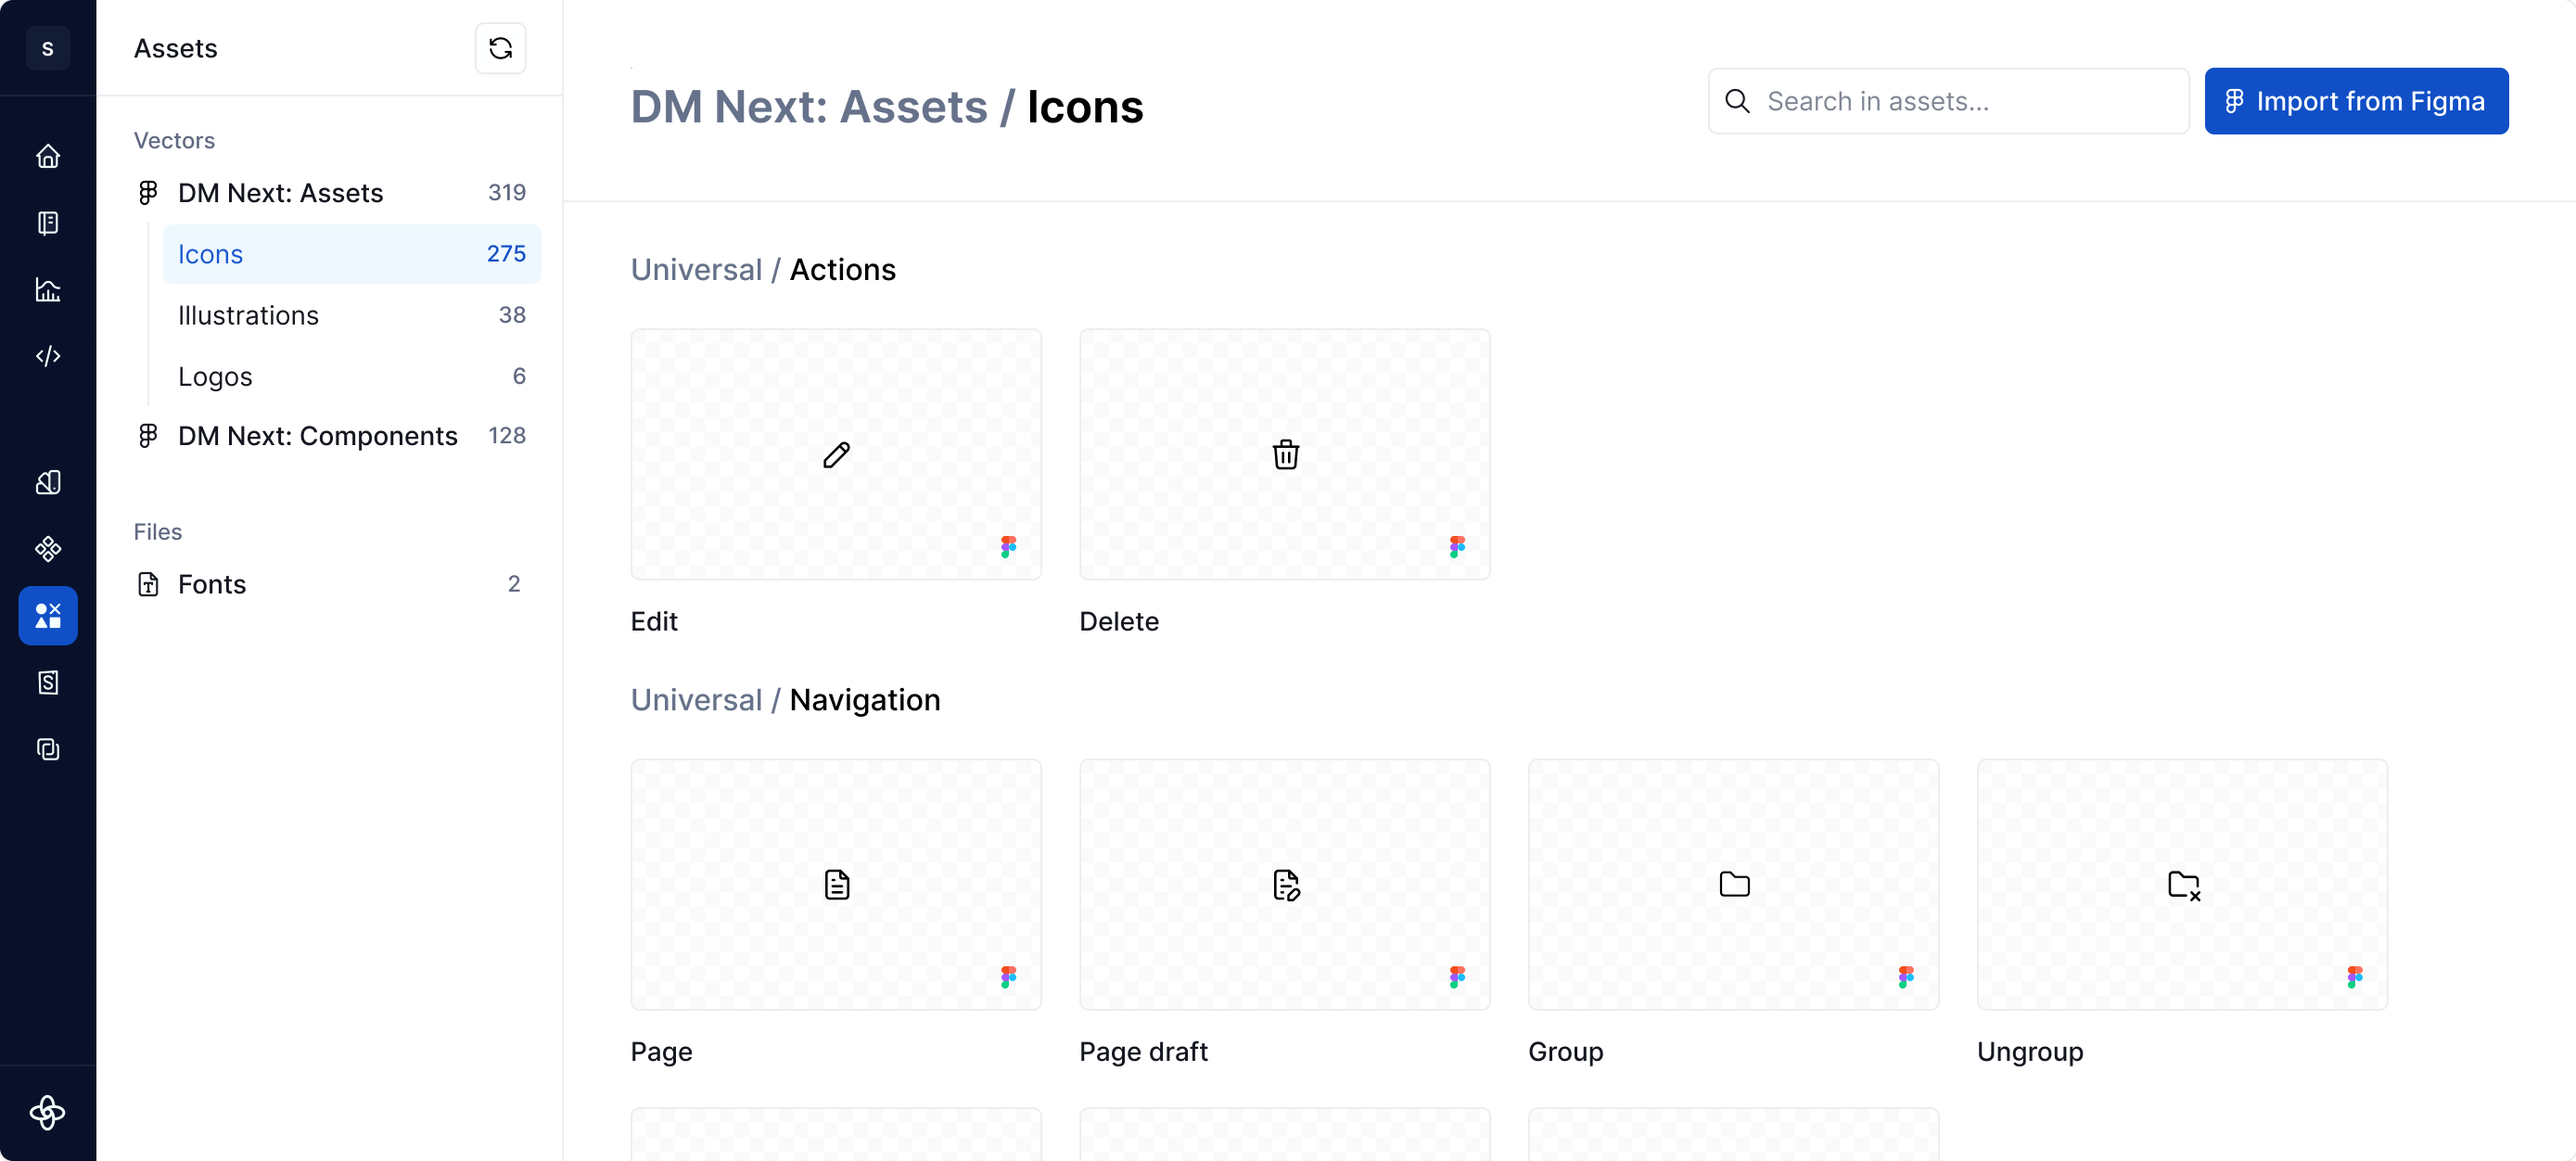
Task: Open the knot logo icon at sidebar bottom
Action: 48,1112
